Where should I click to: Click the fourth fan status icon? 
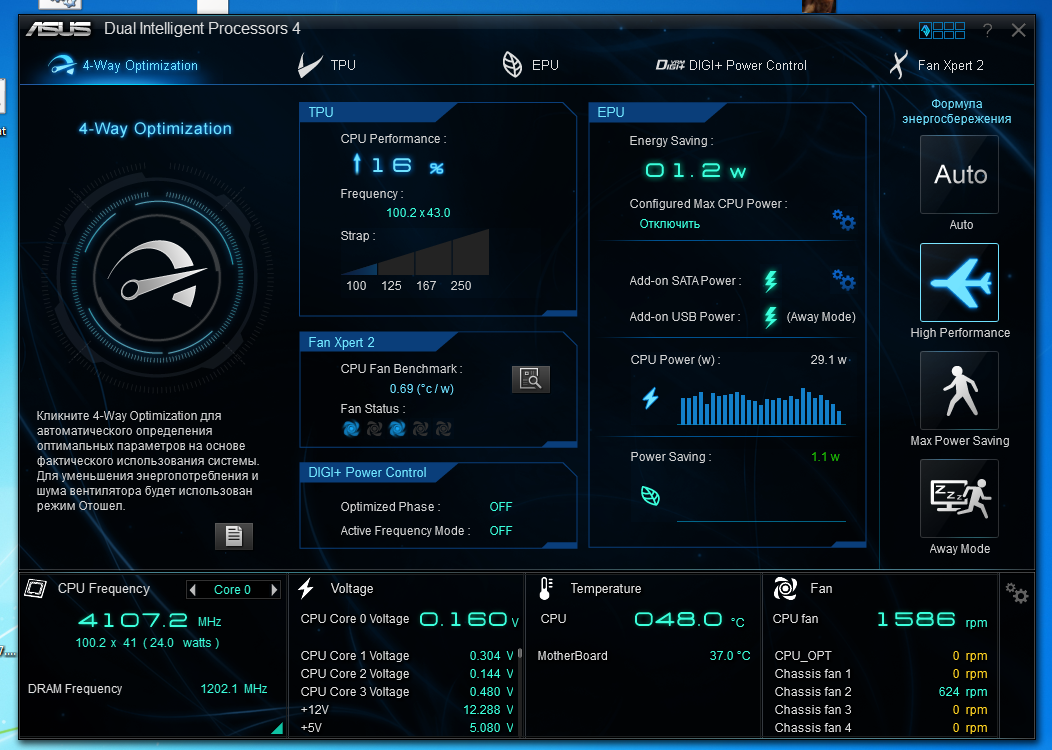(420, 429)
